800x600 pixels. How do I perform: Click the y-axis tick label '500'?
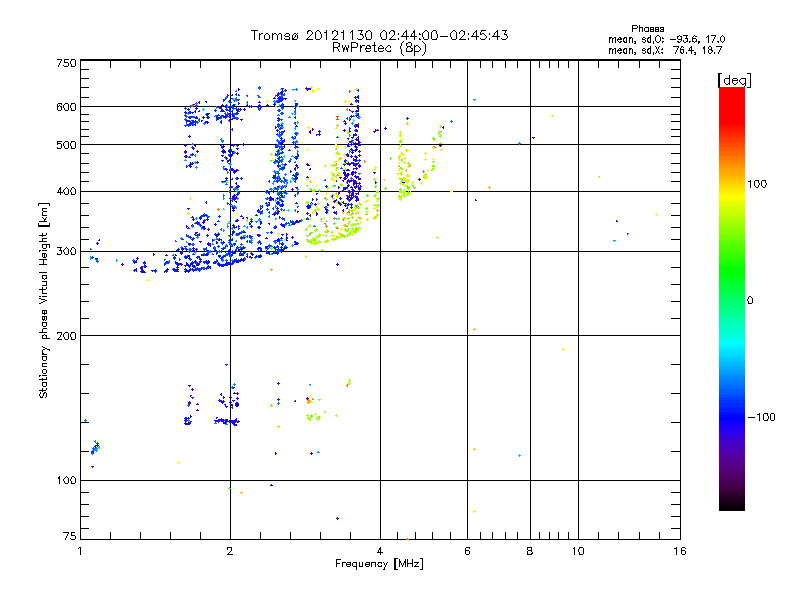point(66,145)
